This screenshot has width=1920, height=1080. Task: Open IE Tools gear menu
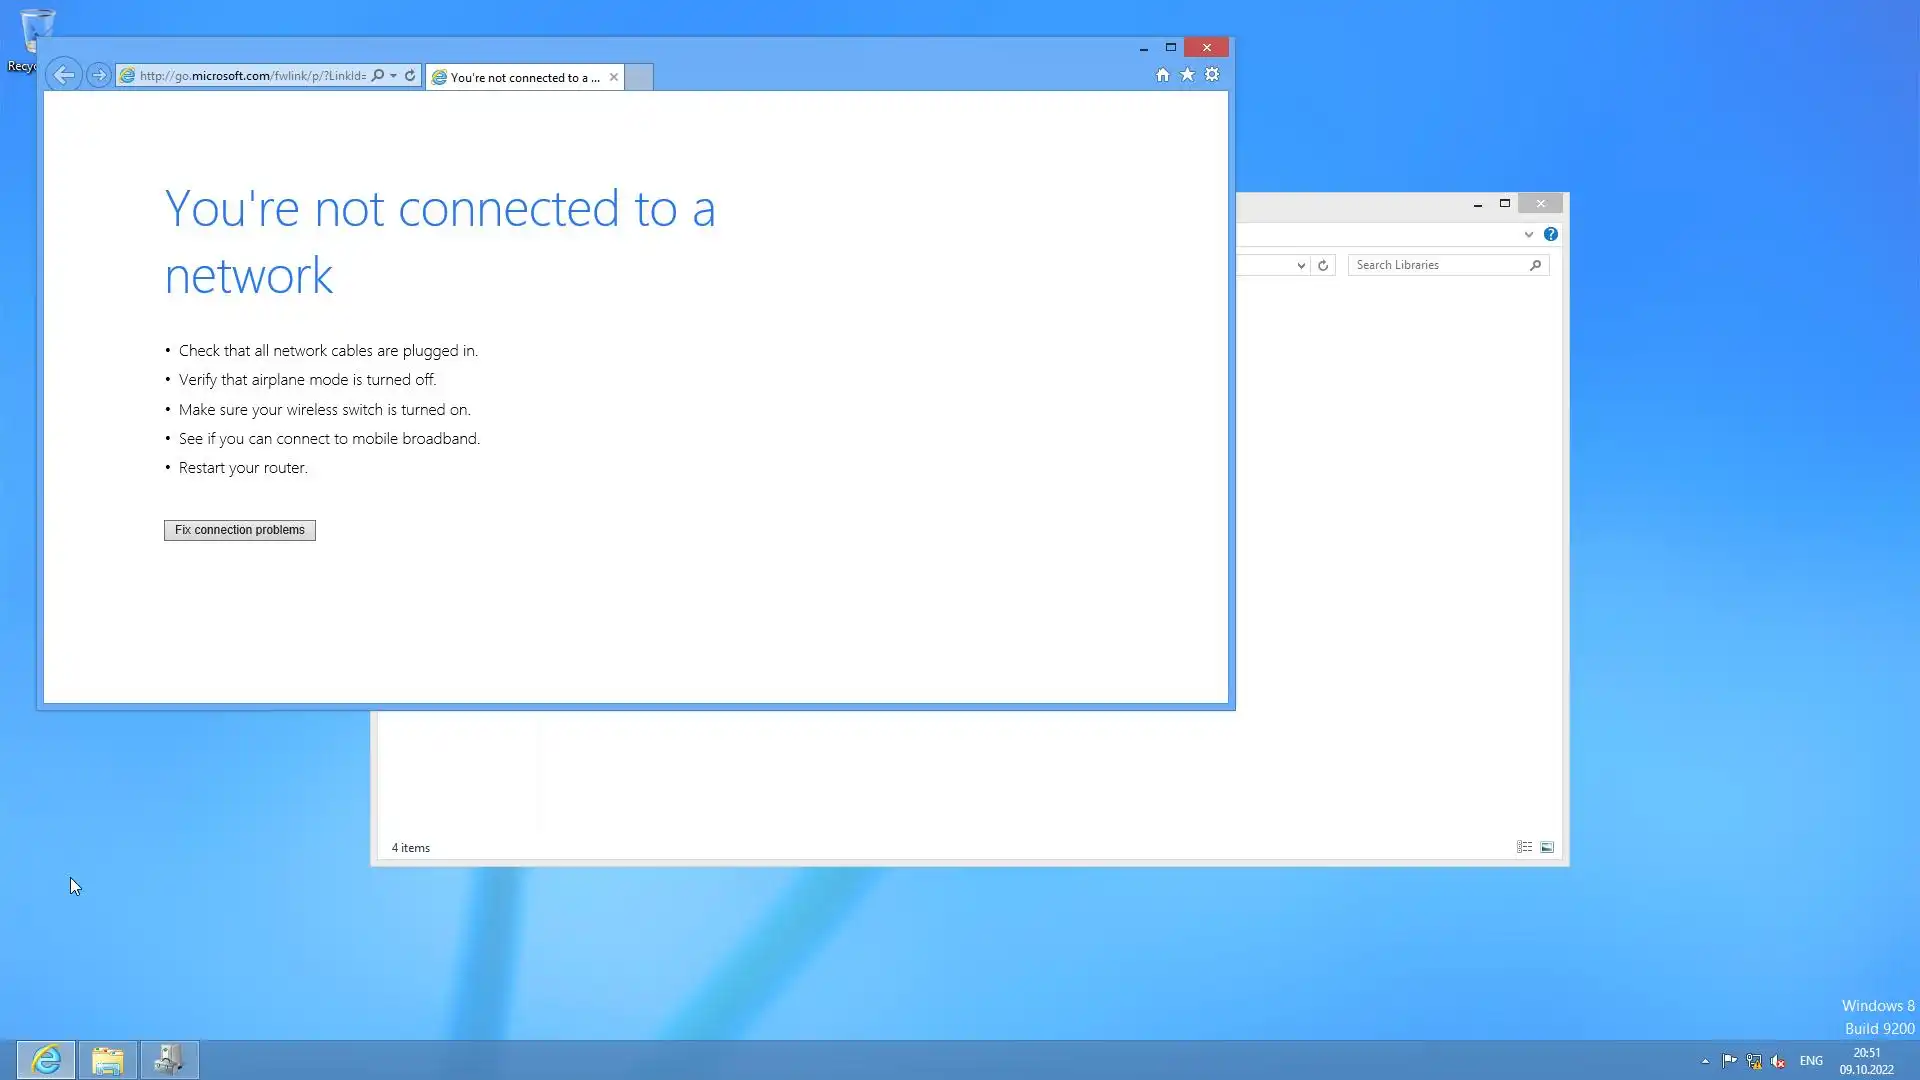(1212, 75)
